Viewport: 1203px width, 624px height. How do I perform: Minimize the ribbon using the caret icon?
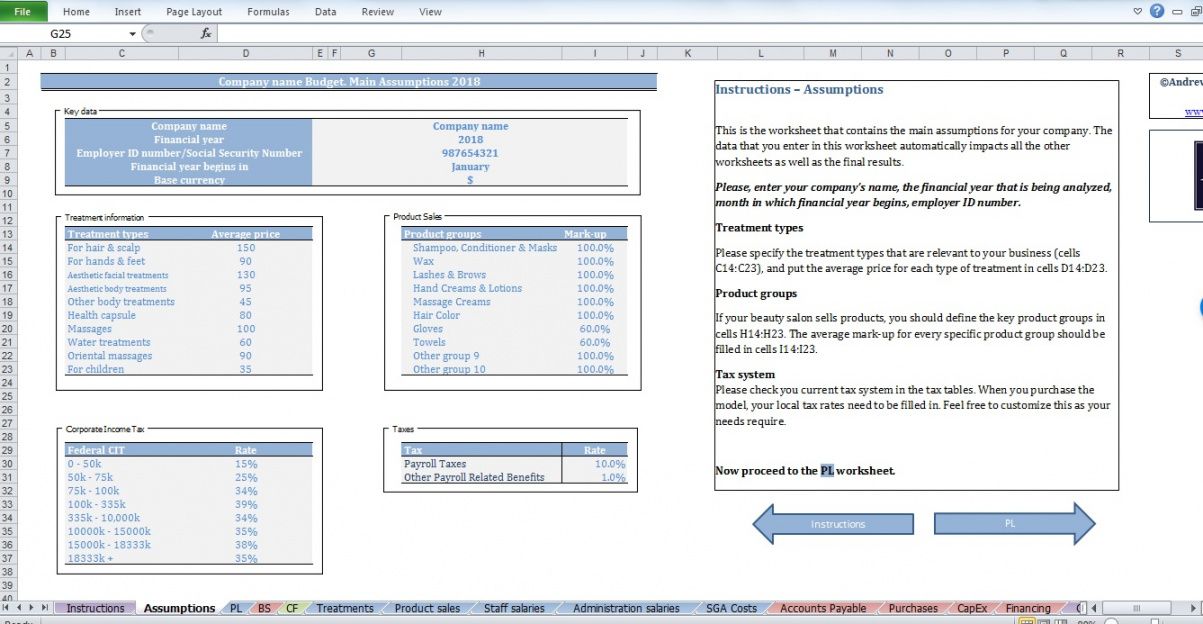(1137, 12)
